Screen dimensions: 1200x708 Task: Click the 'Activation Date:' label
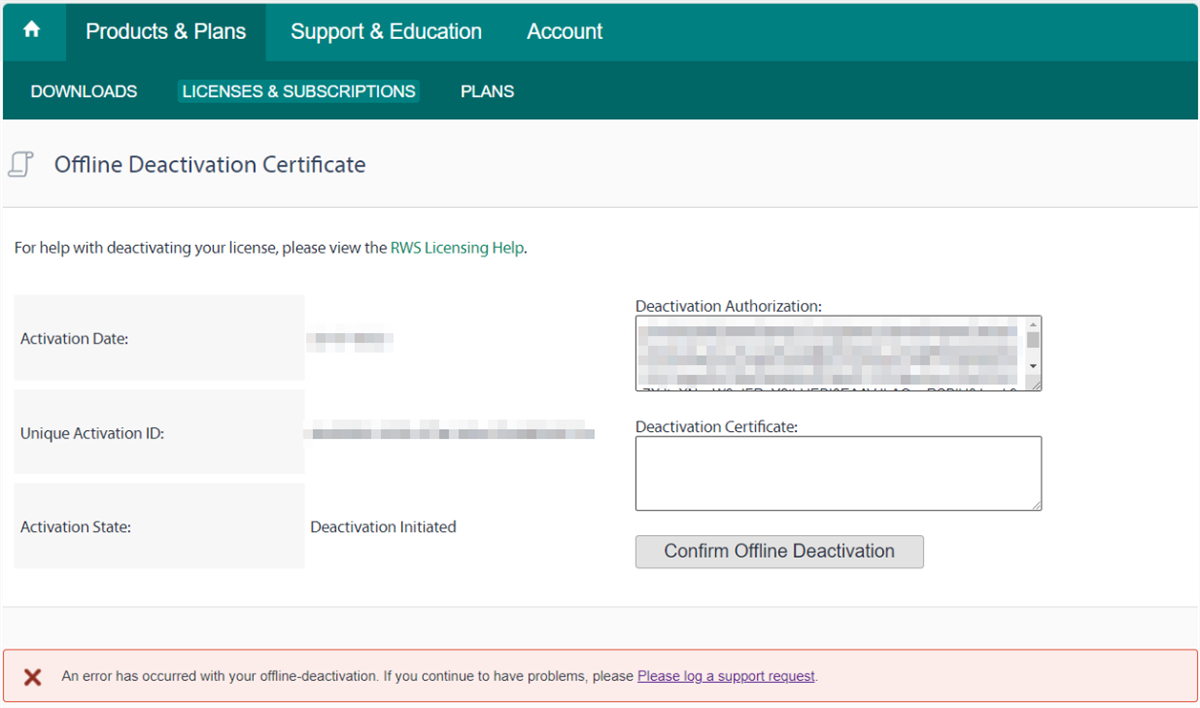(74, 339)
